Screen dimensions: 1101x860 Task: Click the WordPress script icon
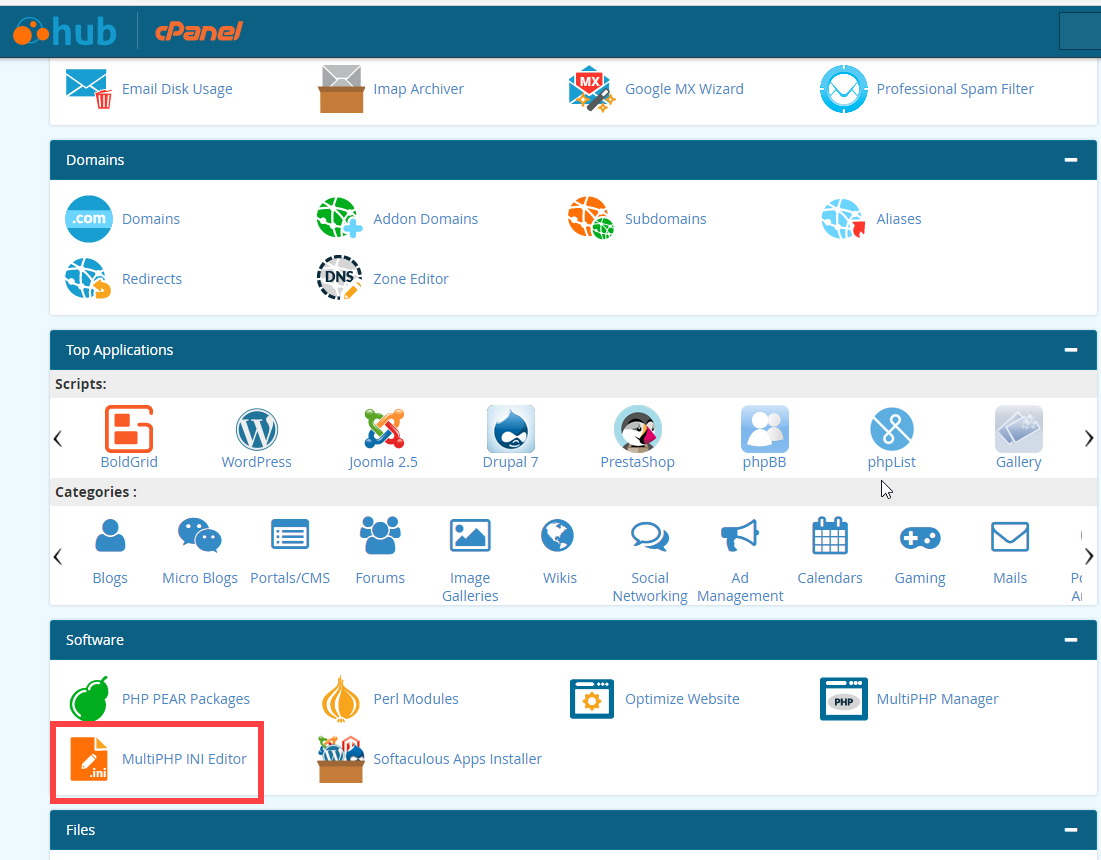257,430
